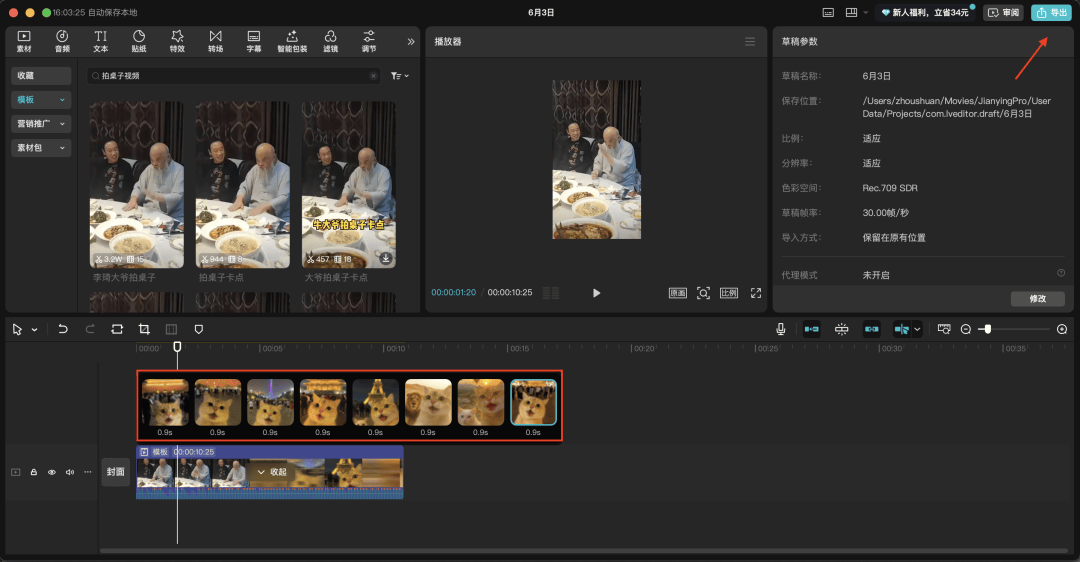Toggle the track lock icon

tap(33, 472)
